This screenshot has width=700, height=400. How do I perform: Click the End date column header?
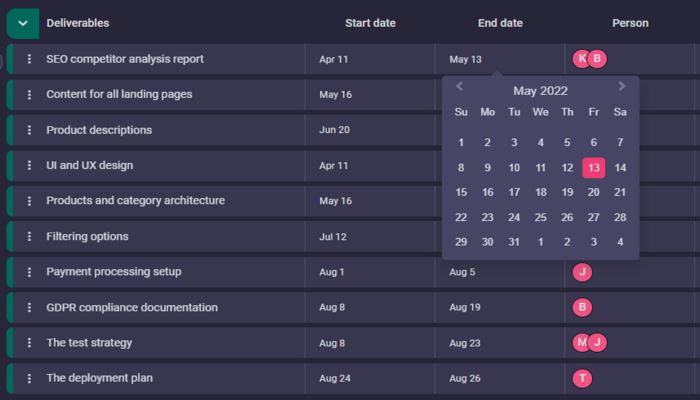[x=500, y=23]
